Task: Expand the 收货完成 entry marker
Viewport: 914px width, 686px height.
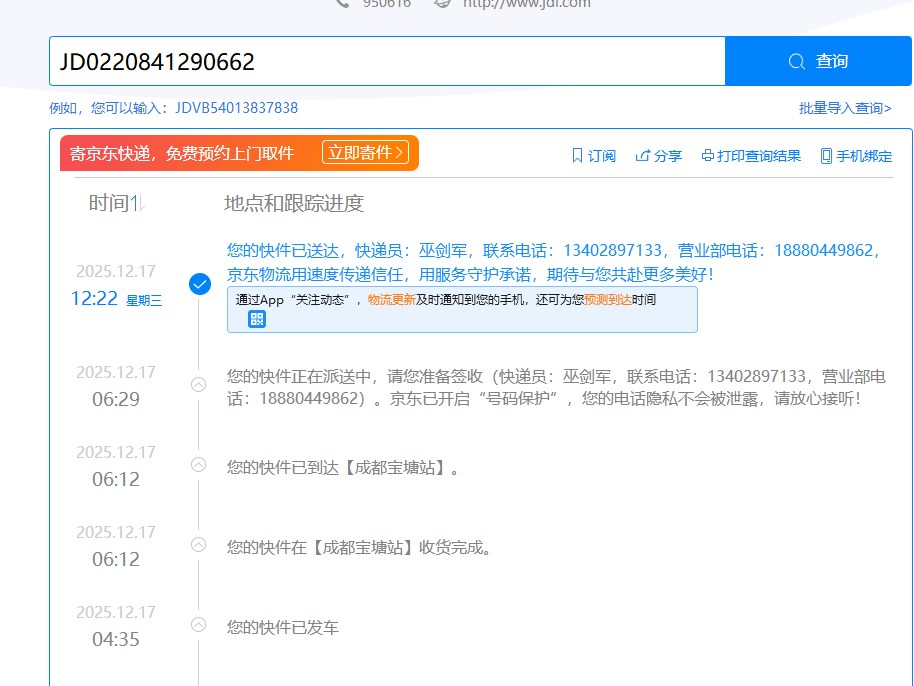Action: [198, 544]
